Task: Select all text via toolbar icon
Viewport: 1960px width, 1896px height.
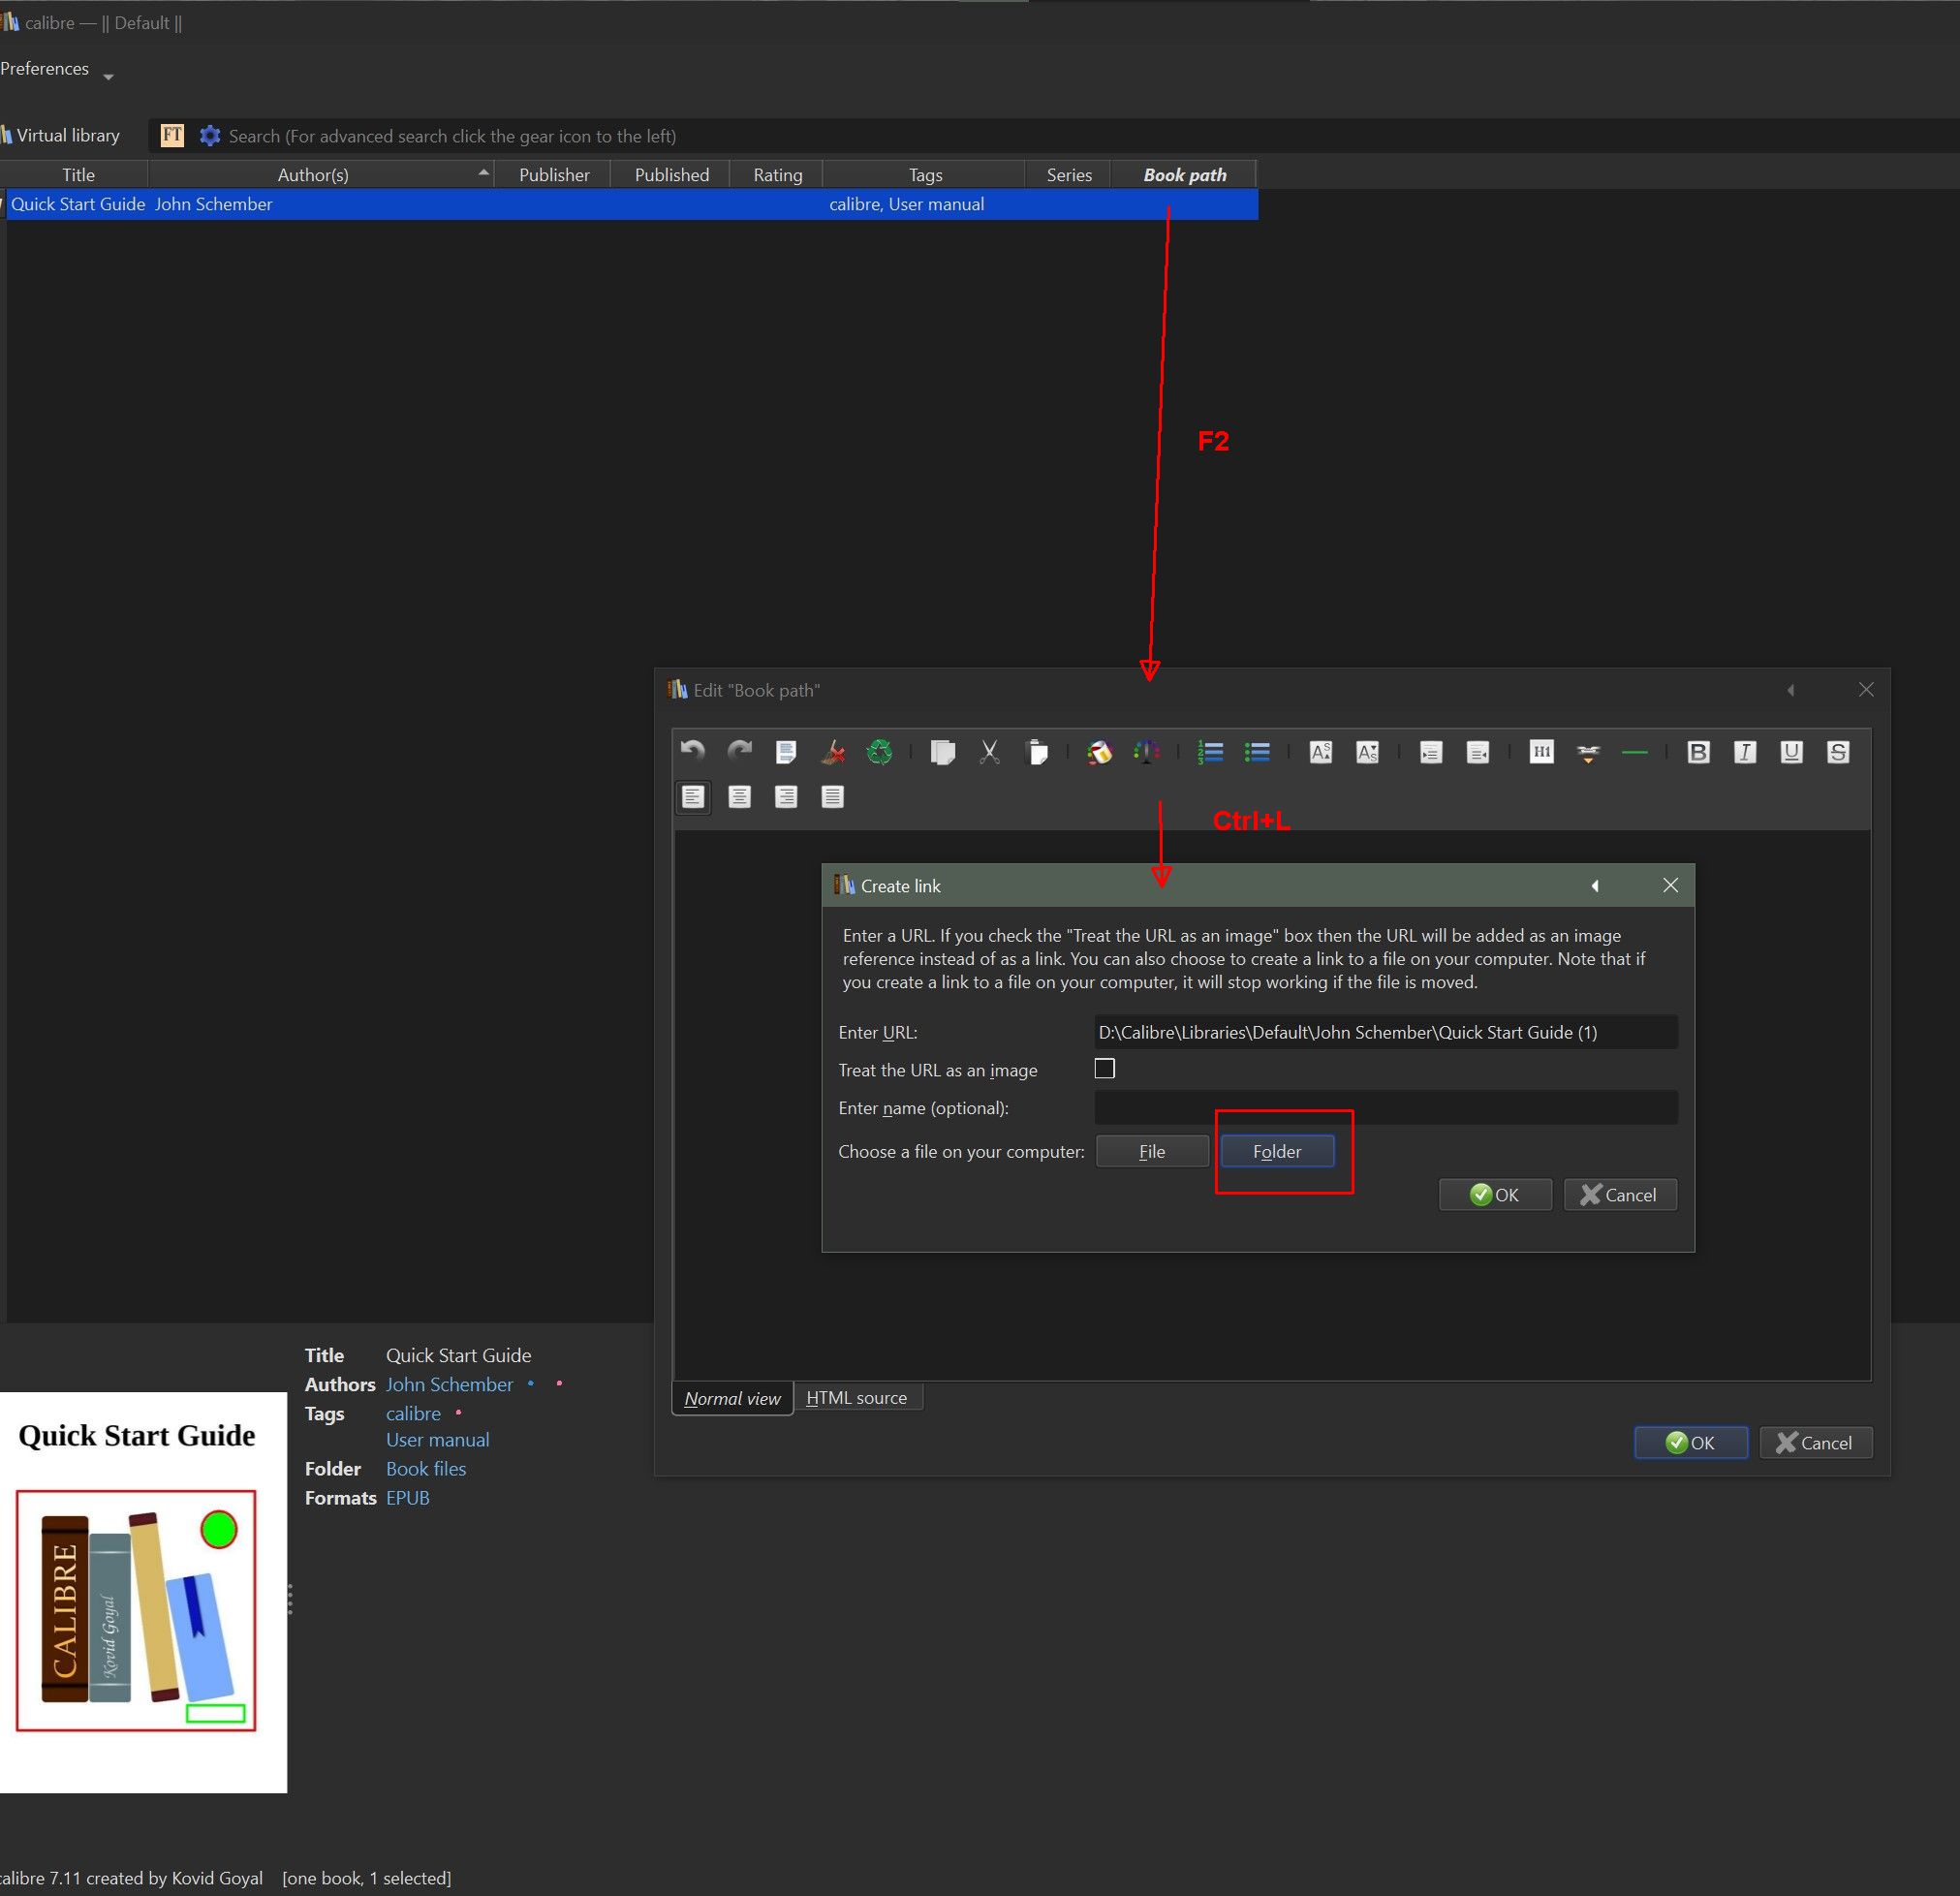Action: [786, 752]
